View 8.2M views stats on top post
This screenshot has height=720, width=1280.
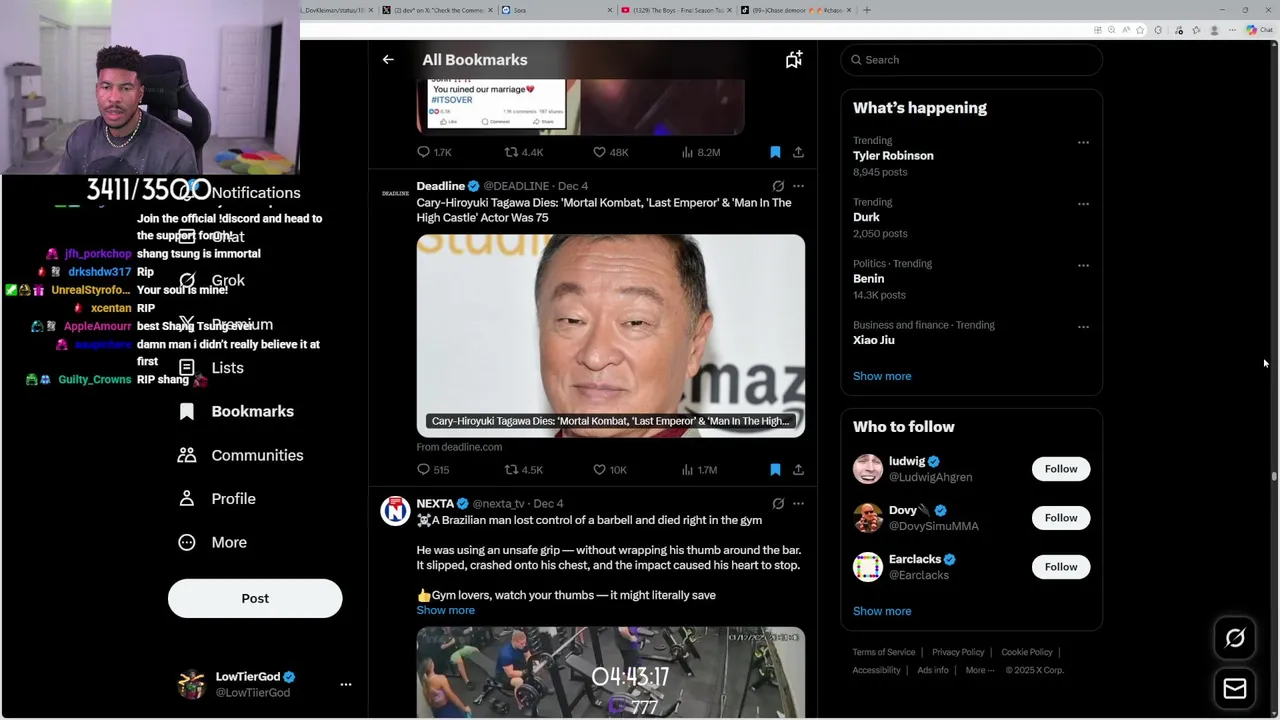[x=700, y=152]
